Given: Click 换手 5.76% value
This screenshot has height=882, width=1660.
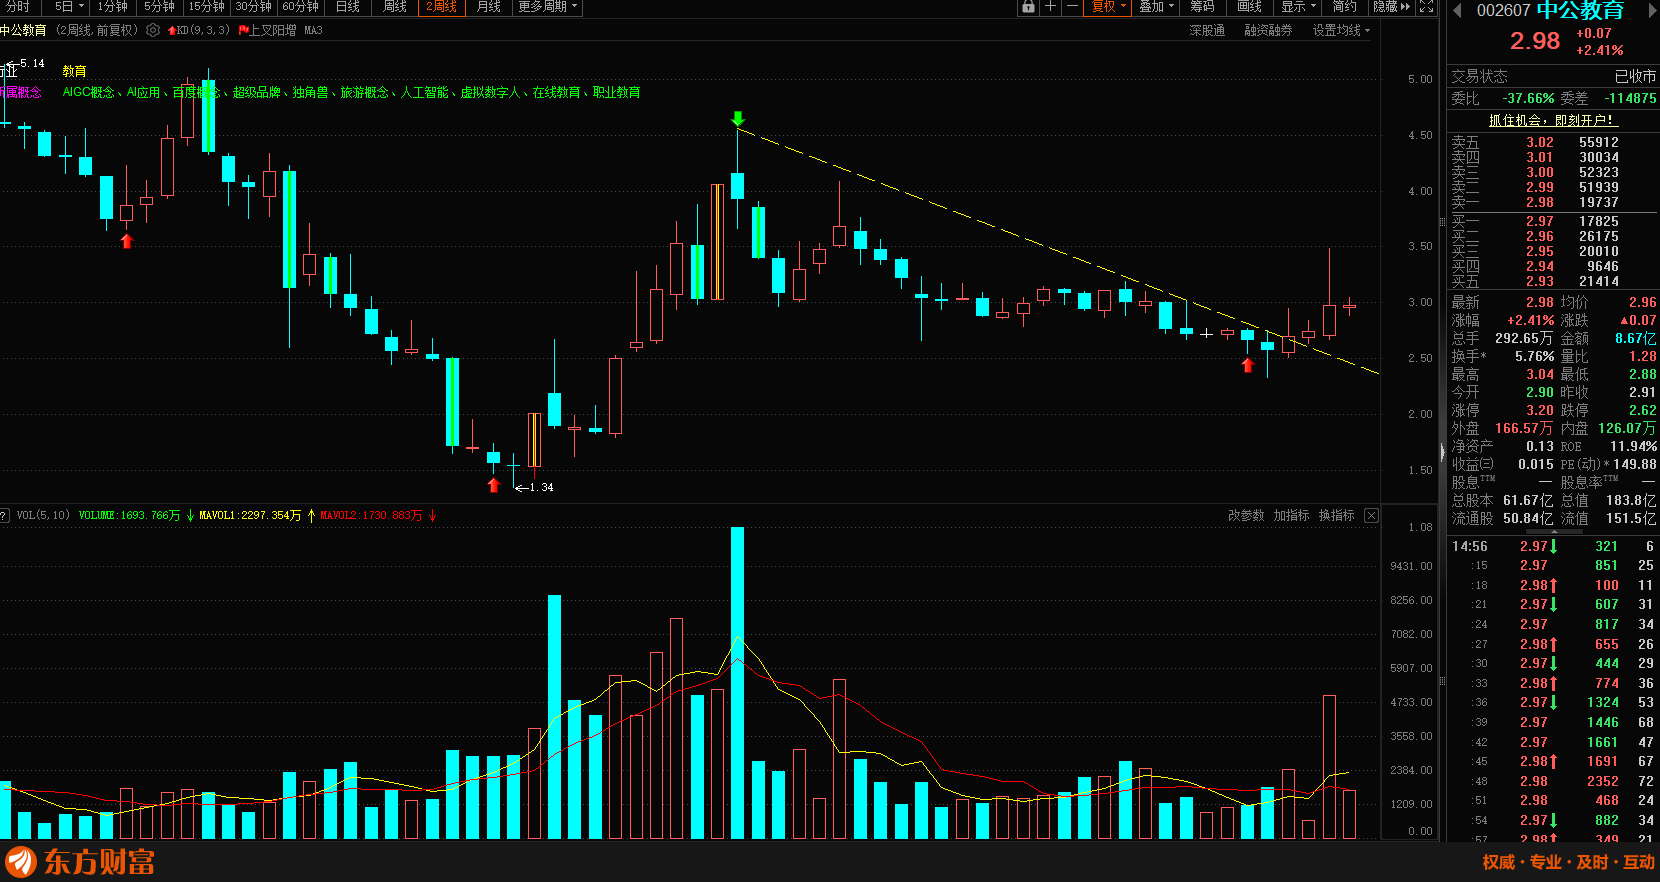Looking at the screenshot, I should (1535, 356).
